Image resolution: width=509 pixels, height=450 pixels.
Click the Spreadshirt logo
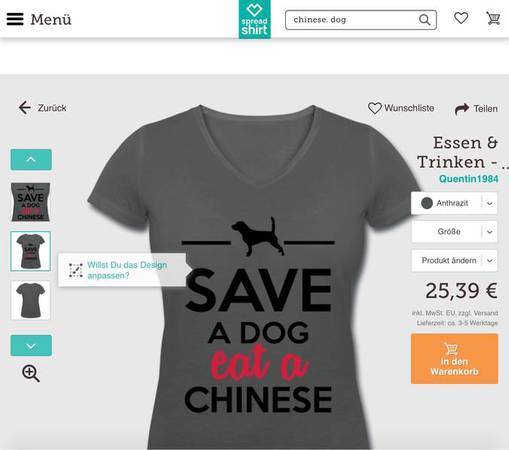pyautogui.click(x=255, y=19)
